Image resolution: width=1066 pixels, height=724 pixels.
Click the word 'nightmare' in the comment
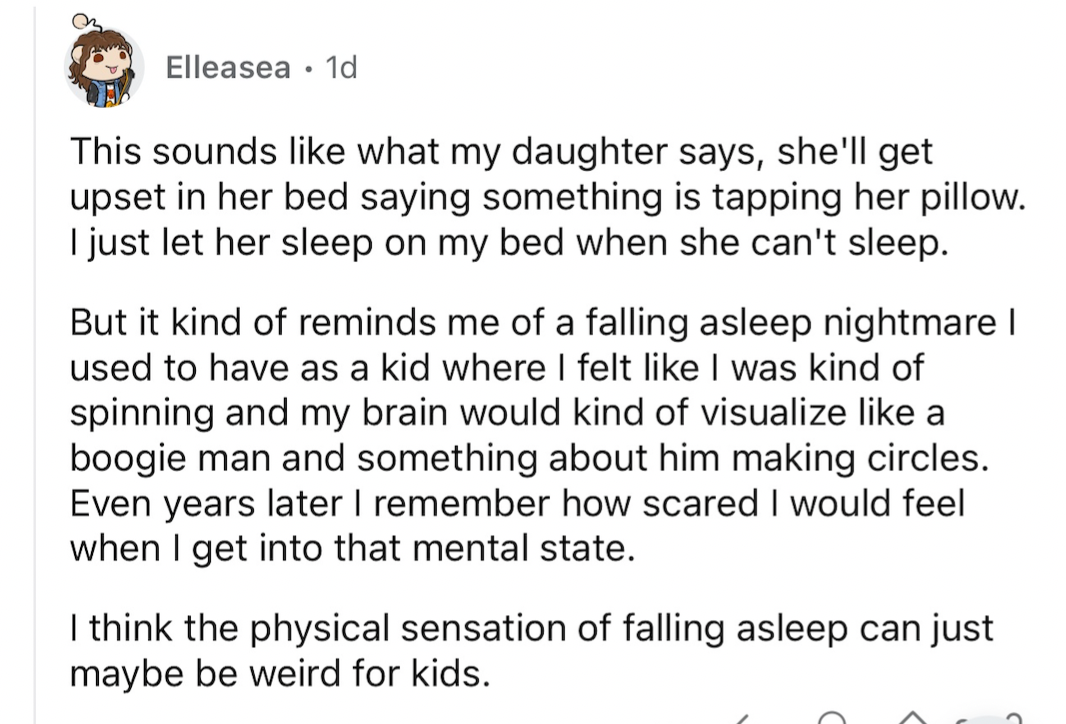(910, 322)
